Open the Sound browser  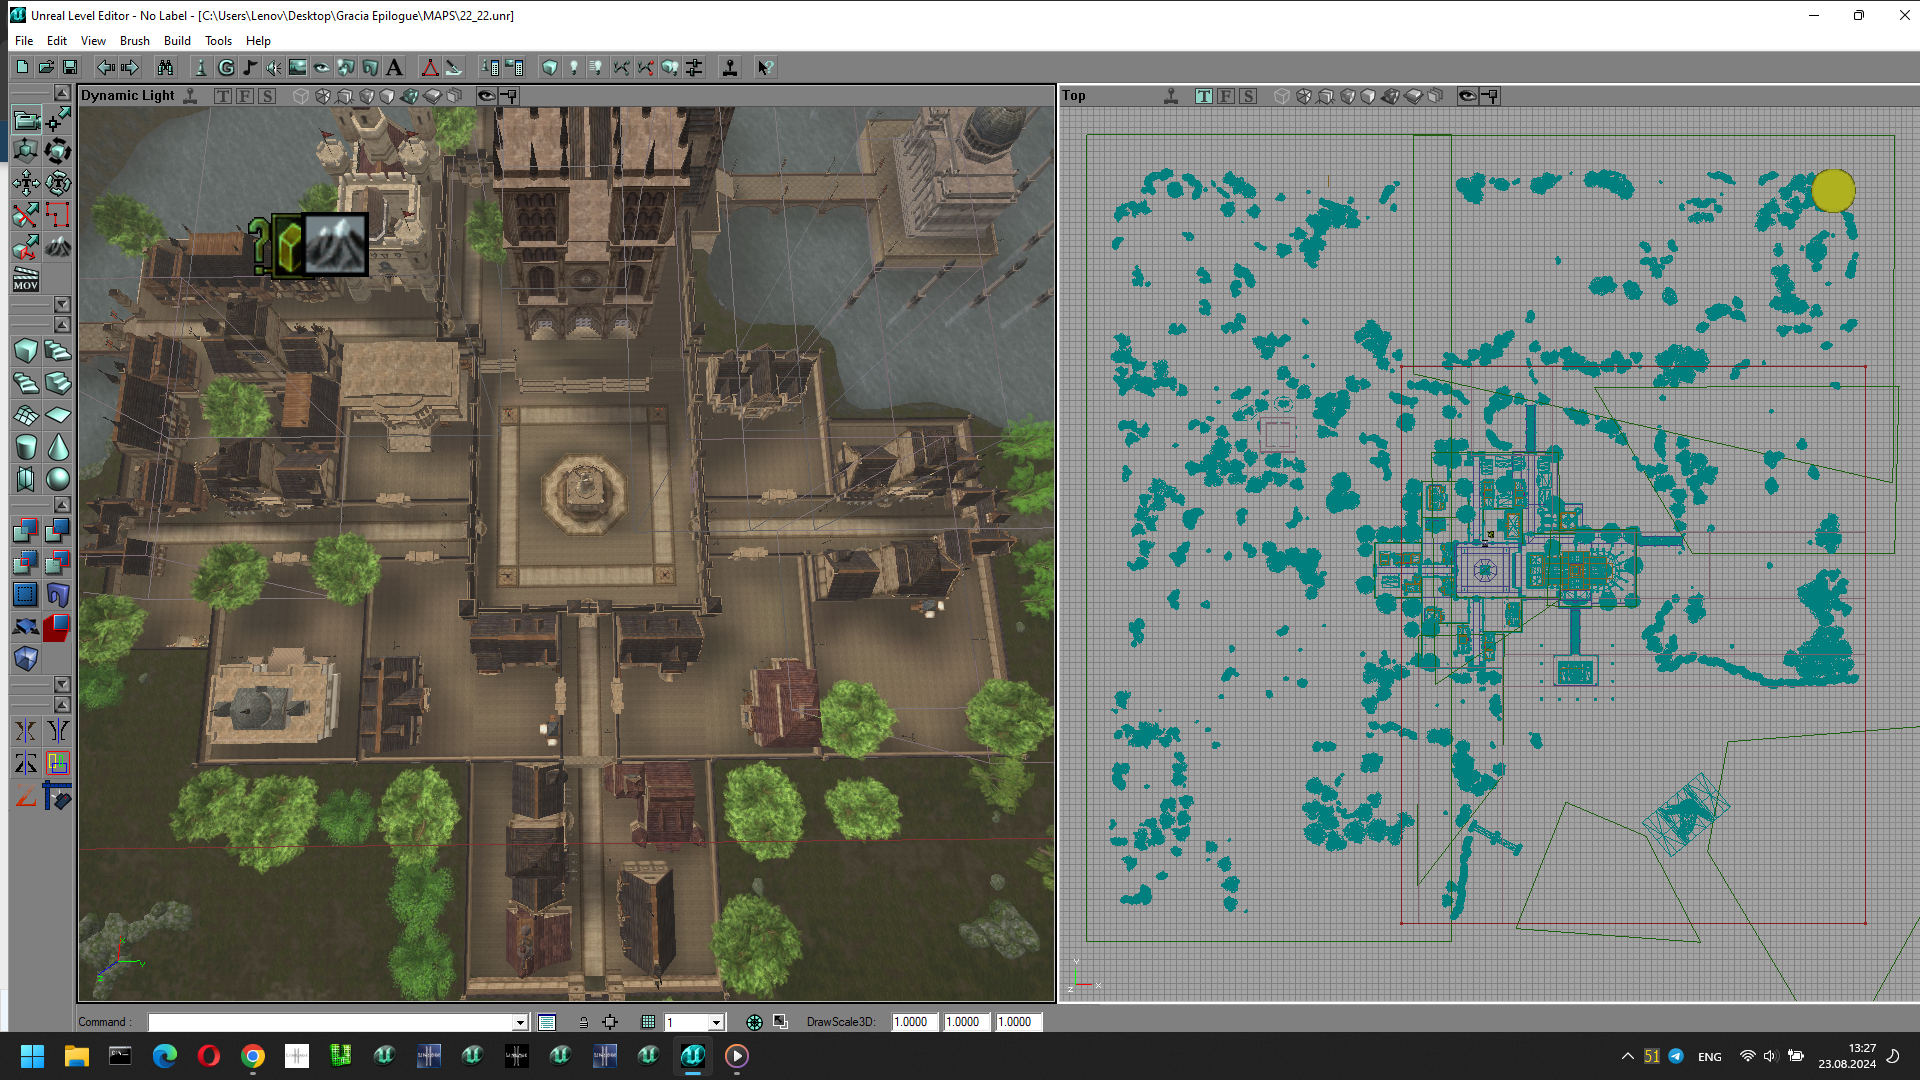(x=274, y=67)
